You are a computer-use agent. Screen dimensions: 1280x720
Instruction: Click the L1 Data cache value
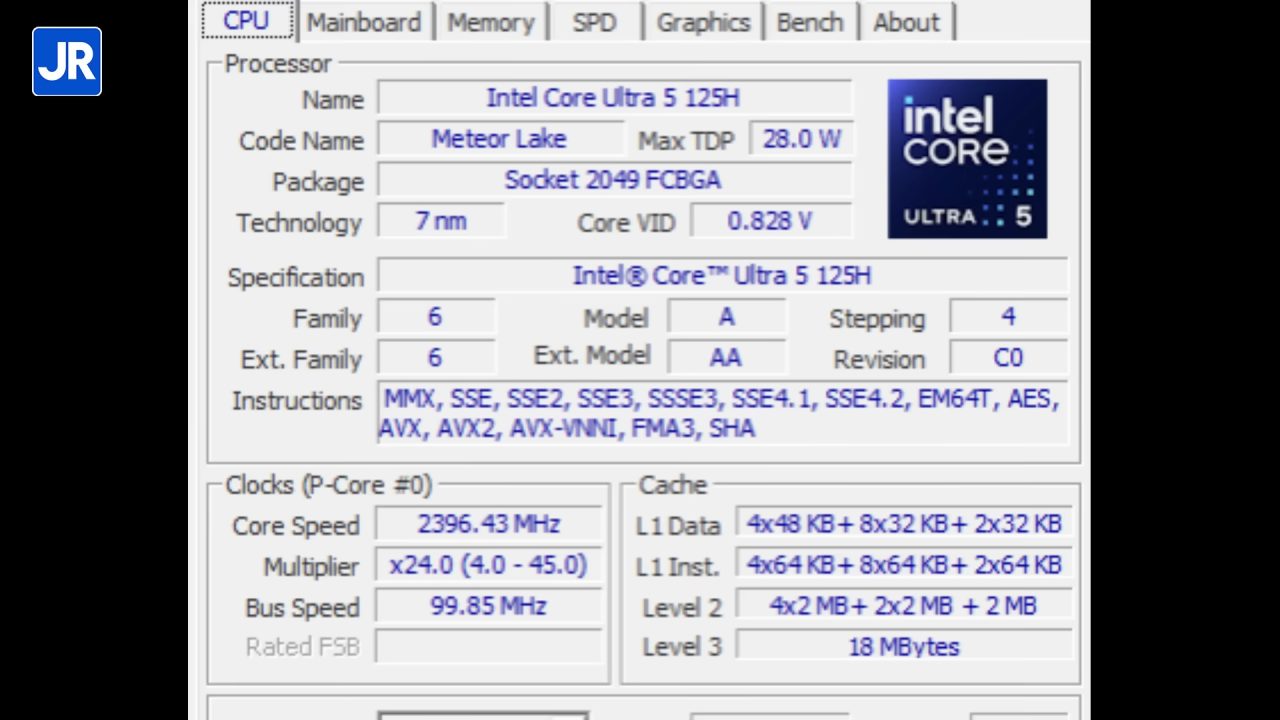pyautogui.click(x=904, y=523)
